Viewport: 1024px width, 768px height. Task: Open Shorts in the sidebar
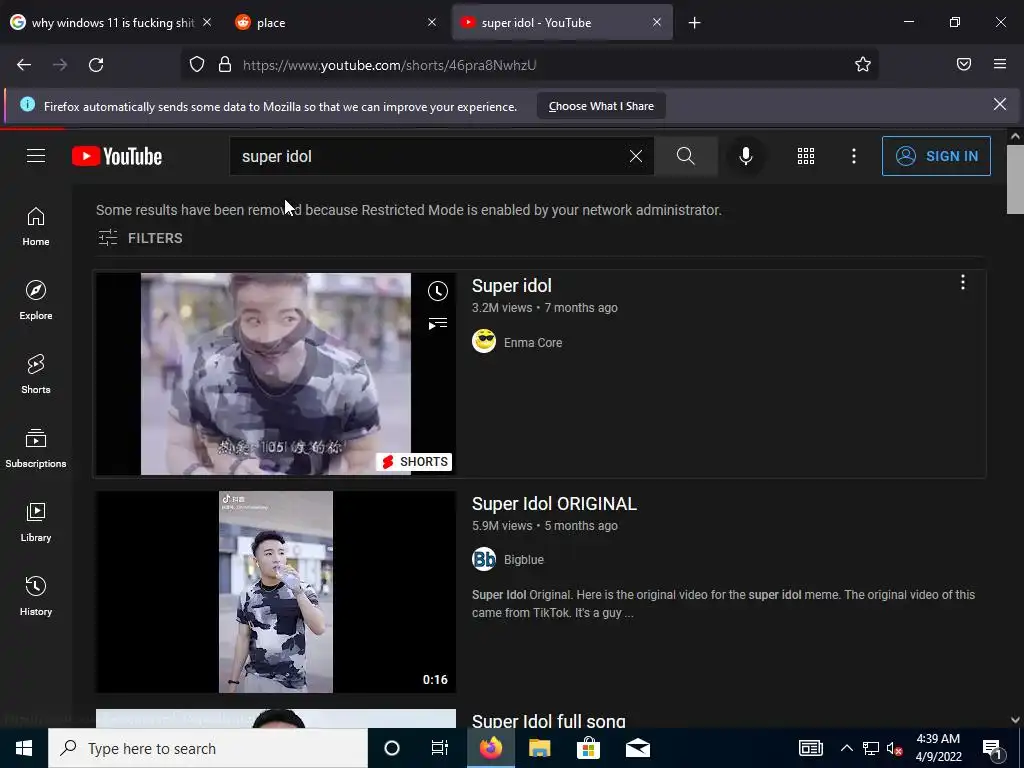(x=36, y=374)
